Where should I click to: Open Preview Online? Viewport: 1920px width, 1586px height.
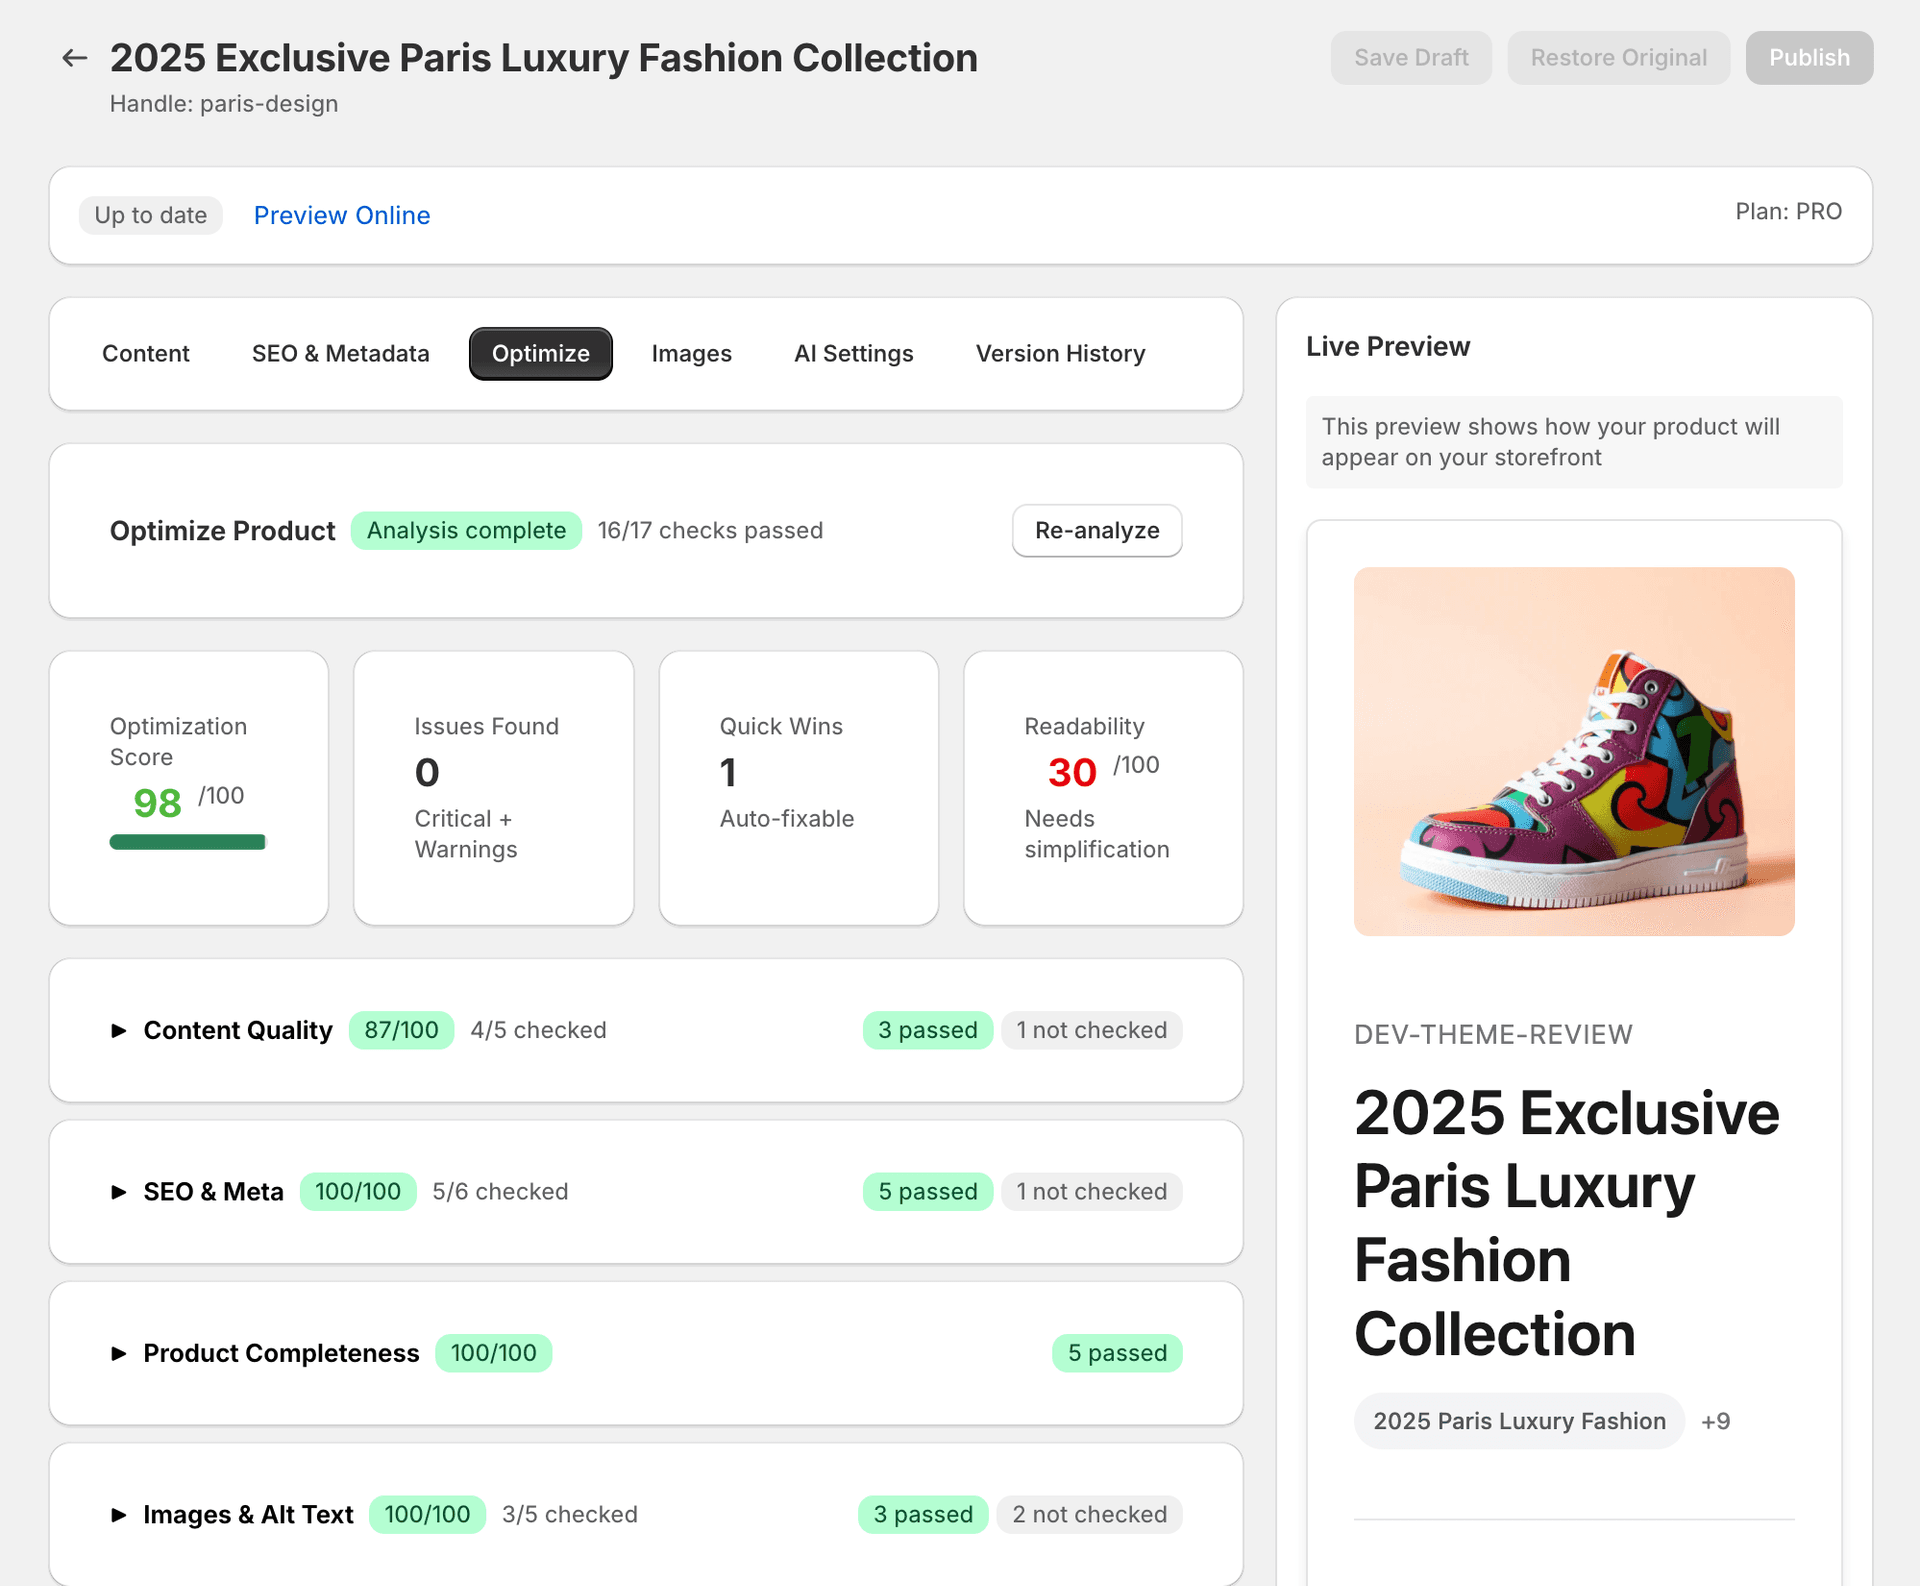point(341,215)
